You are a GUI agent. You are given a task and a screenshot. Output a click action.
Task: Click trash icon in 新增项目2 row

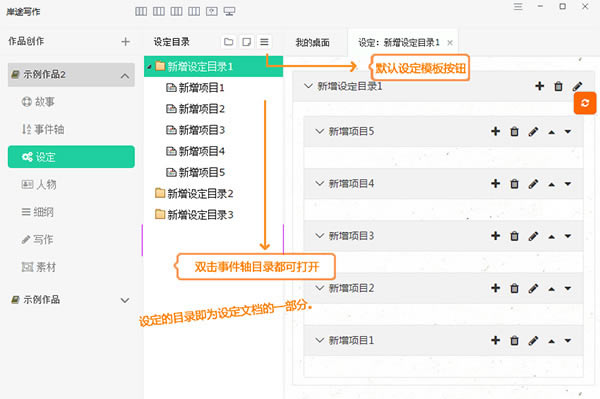[x=514, y=288]
